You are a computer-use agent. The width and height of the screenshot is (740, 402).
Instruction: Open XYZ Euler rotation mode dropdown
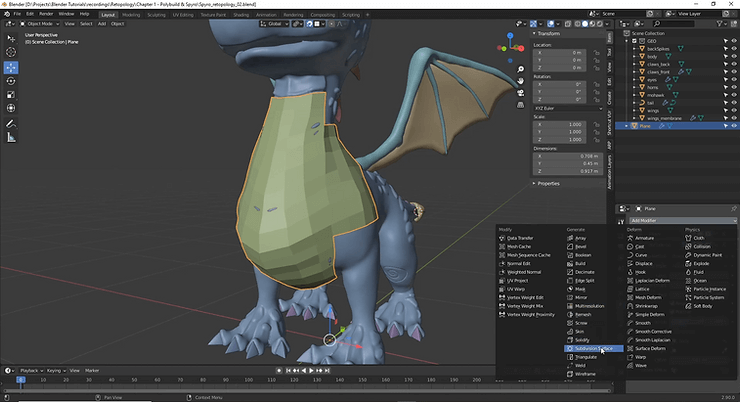568,109
